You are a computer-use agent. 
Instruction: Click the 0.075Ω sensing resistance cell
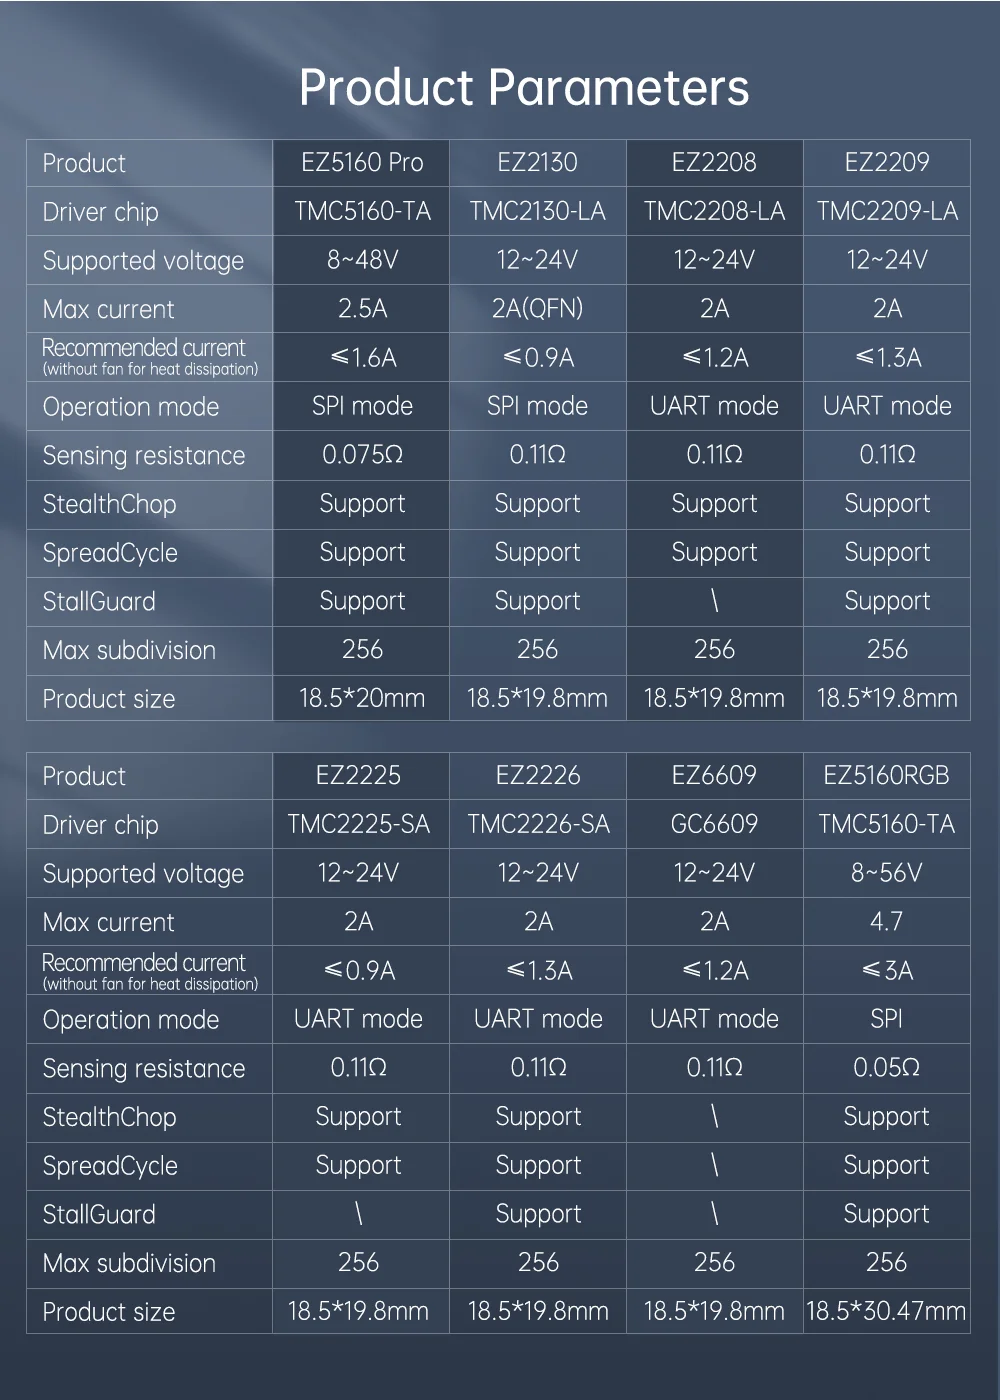(362, 455)
